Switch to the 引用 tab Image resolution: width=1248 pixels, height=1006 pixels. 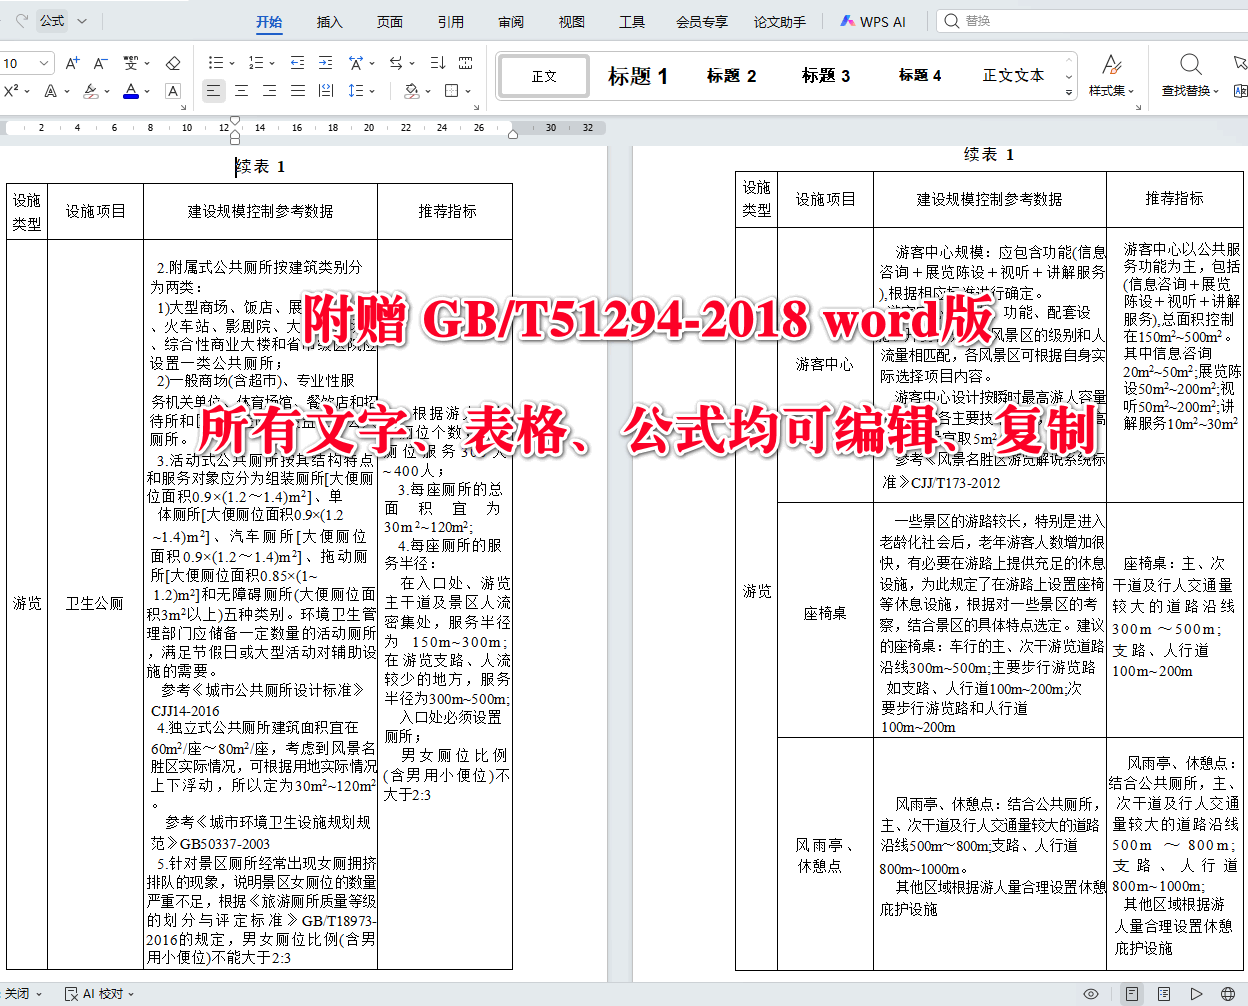pos(451,21)
